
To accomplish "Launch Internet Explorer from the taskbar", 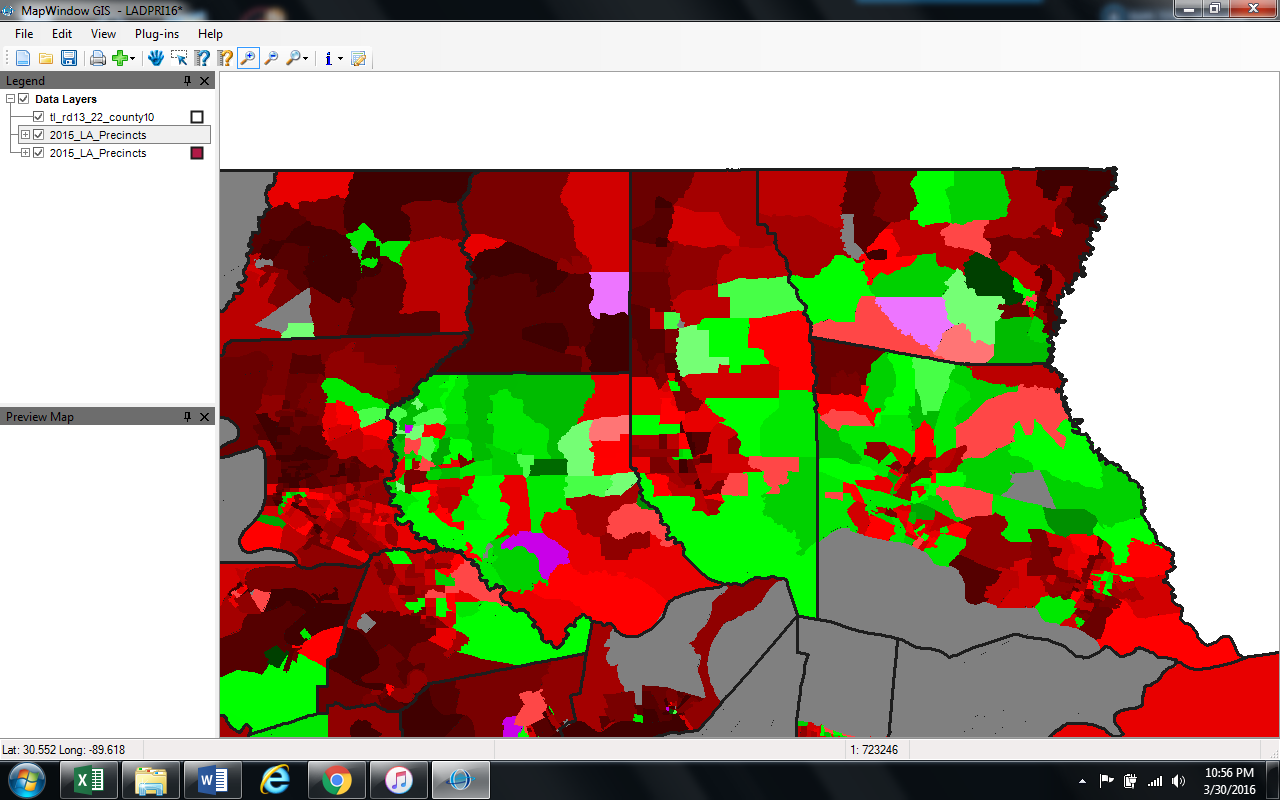I will [x=275, y=780].
